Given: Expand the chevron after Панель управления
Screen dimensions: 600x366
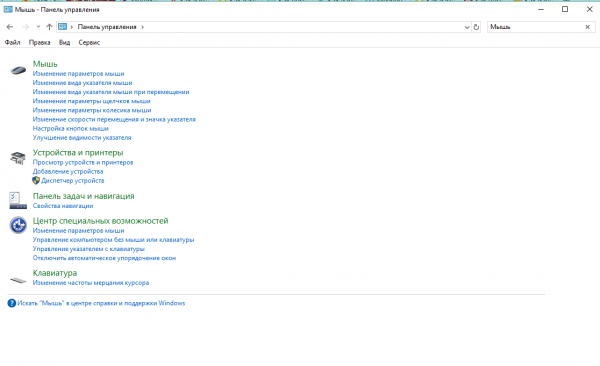Looking at the screenshot, I should coord(143,27).
